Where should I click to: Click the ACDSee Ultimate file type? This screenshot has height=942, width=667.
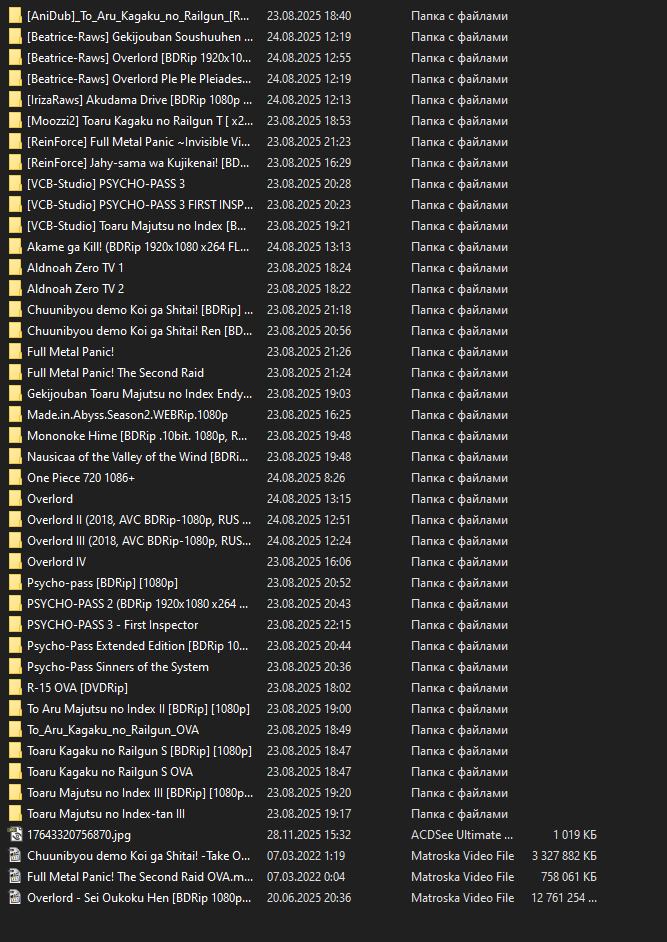462,834
